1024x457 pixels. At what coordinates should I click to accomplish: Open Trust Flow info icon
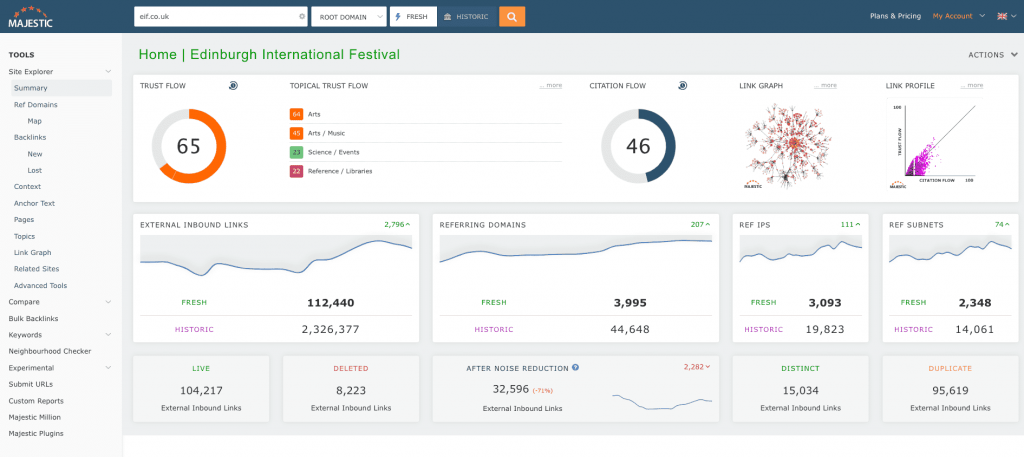coord(233,86)
